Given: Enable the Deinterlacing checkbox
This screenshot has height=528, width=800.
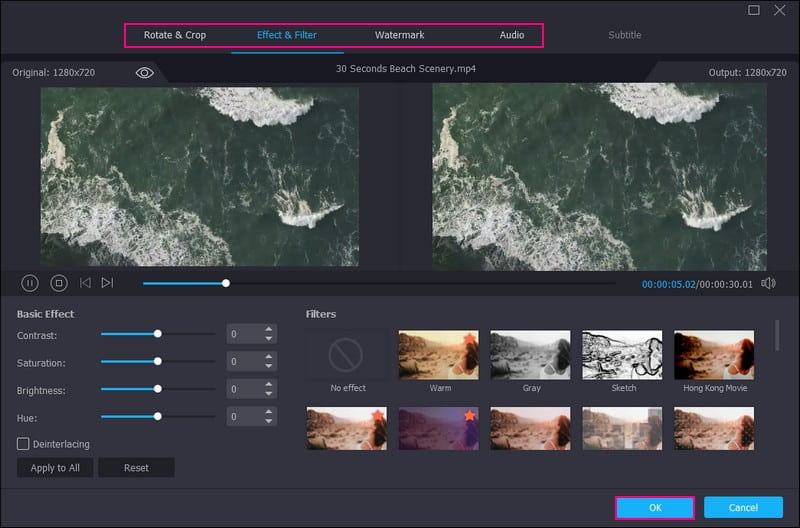Looking at the screenshot, I should click(23, 443).
